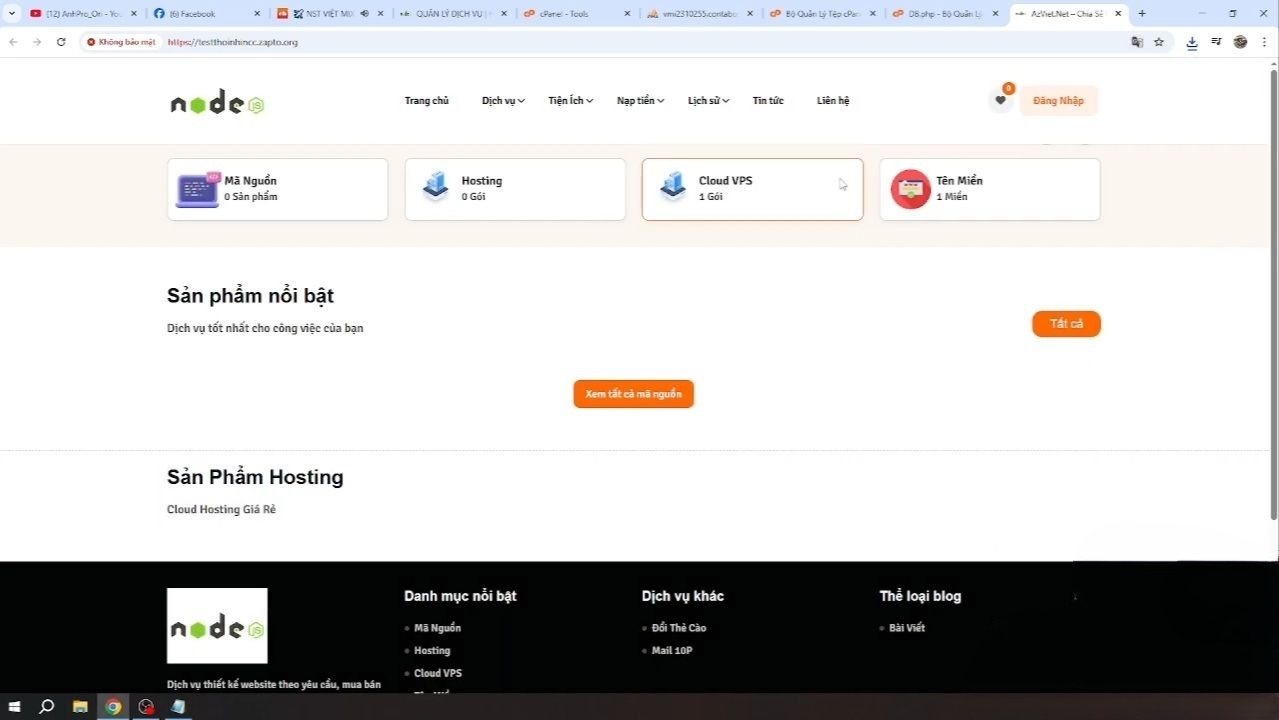
Task: Click the Node.js logo in header
Action: pyautogui.click(x=217, y=102)
